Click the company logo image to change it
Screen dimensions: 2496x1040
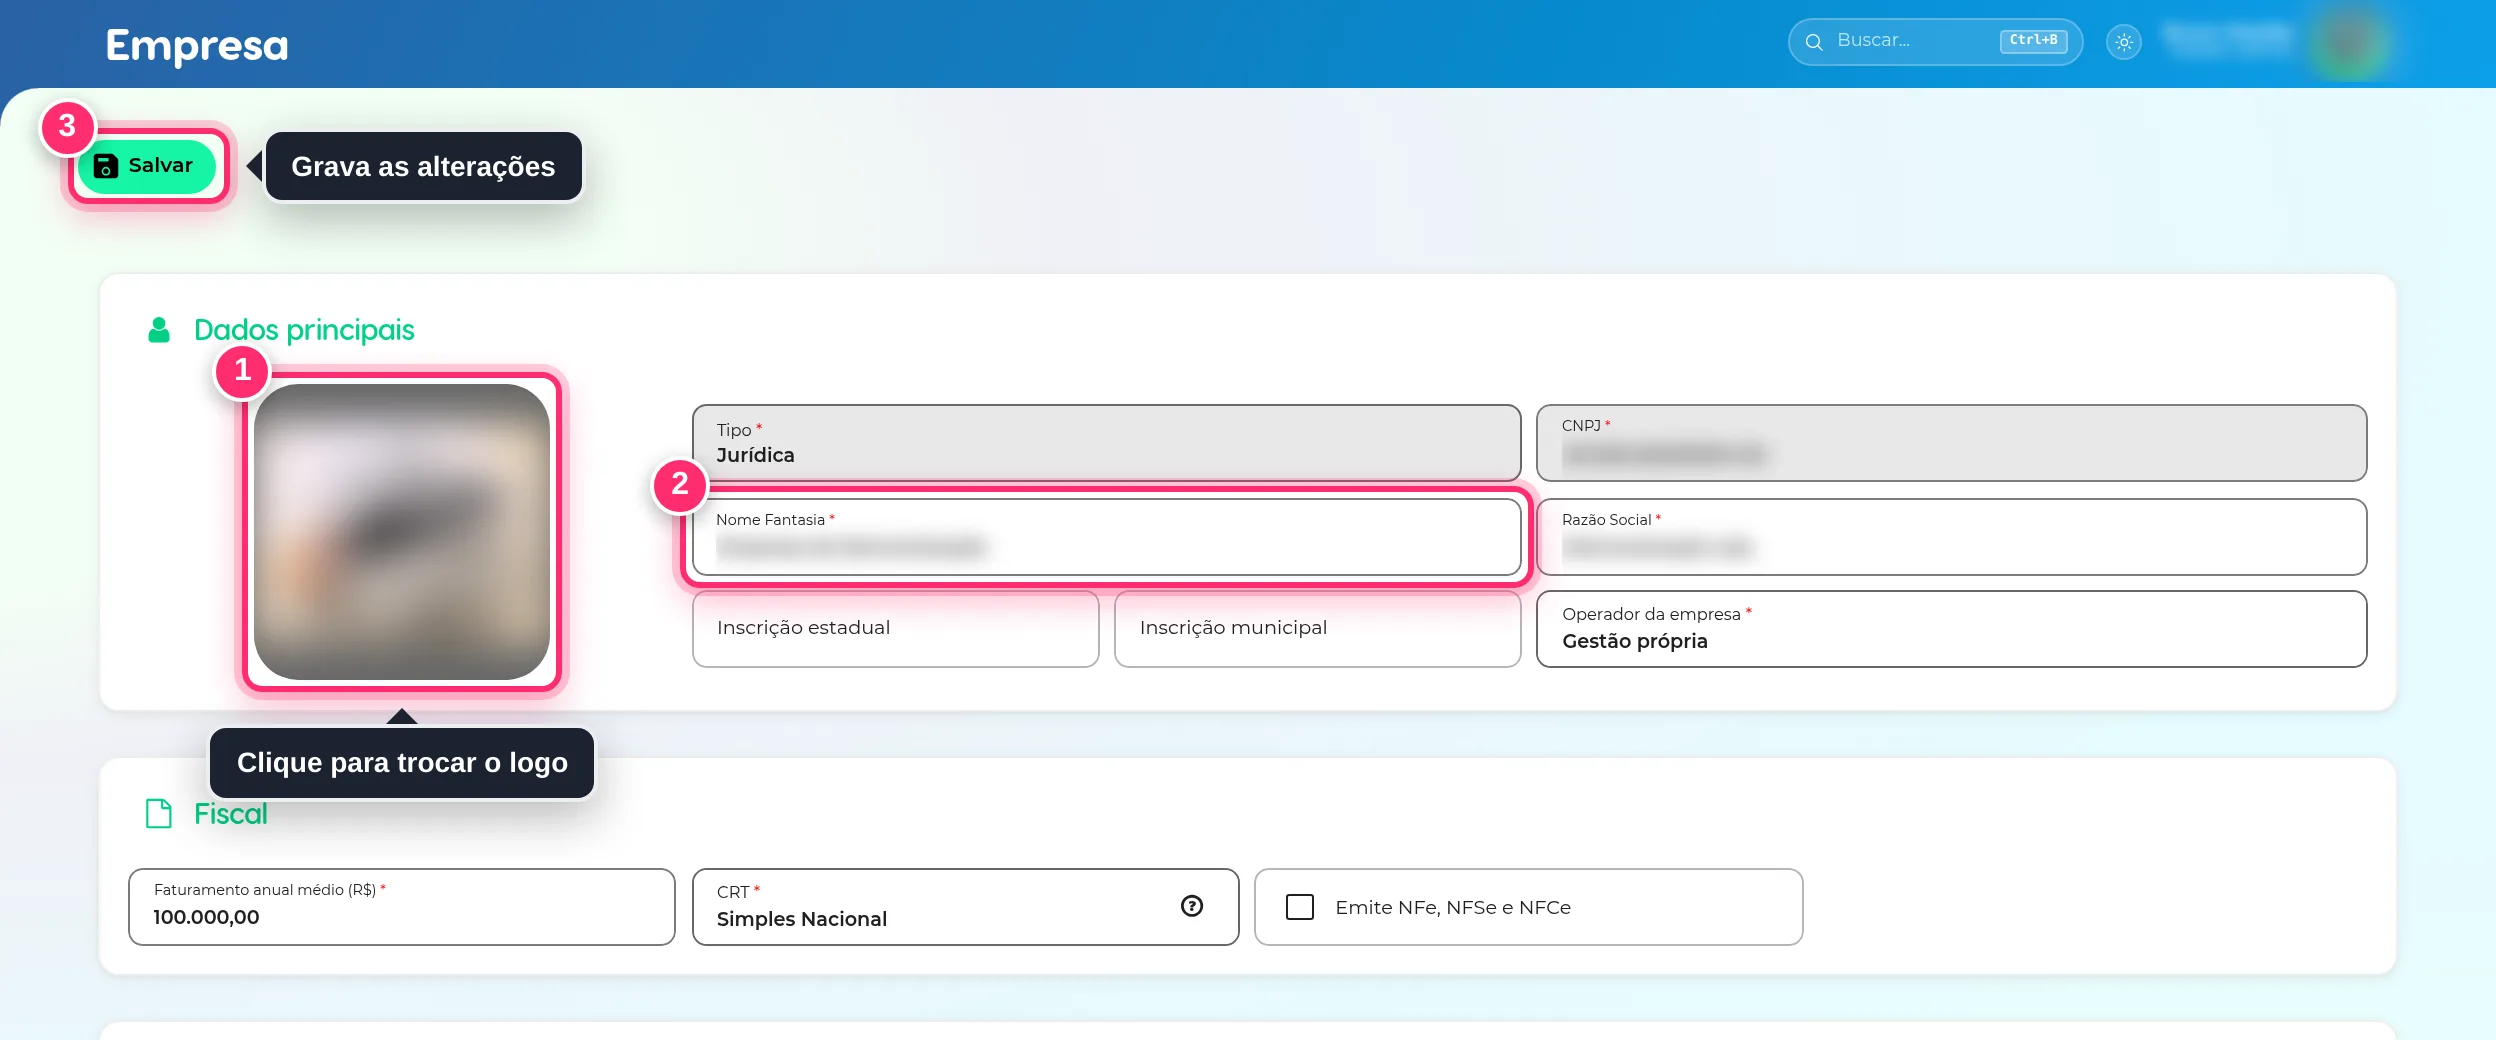click(x=402, y=532)
